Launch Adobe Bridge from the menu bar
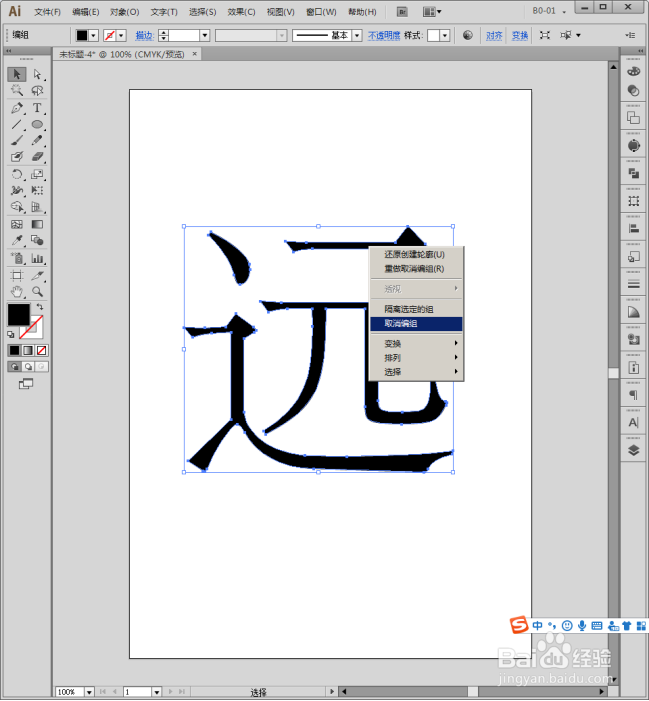The image size is (649, 701). tap(402, 12)
